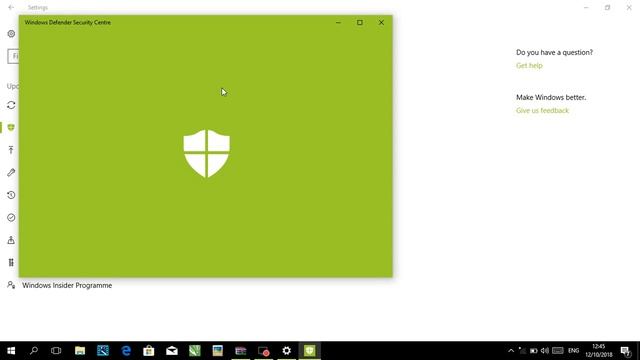Open Action Center notifications icon

[x=626, y=351]
